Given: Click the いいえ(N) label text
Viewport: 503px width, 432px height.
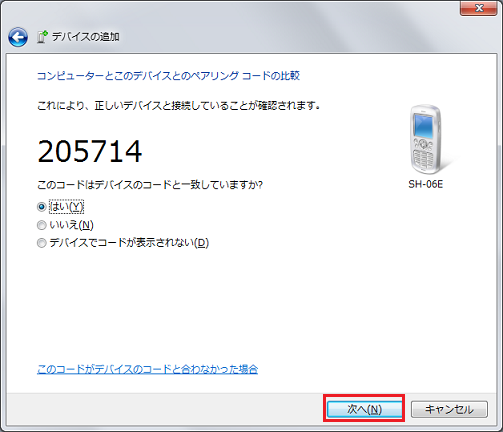Looking at the screenshot, I should (71, 225).
